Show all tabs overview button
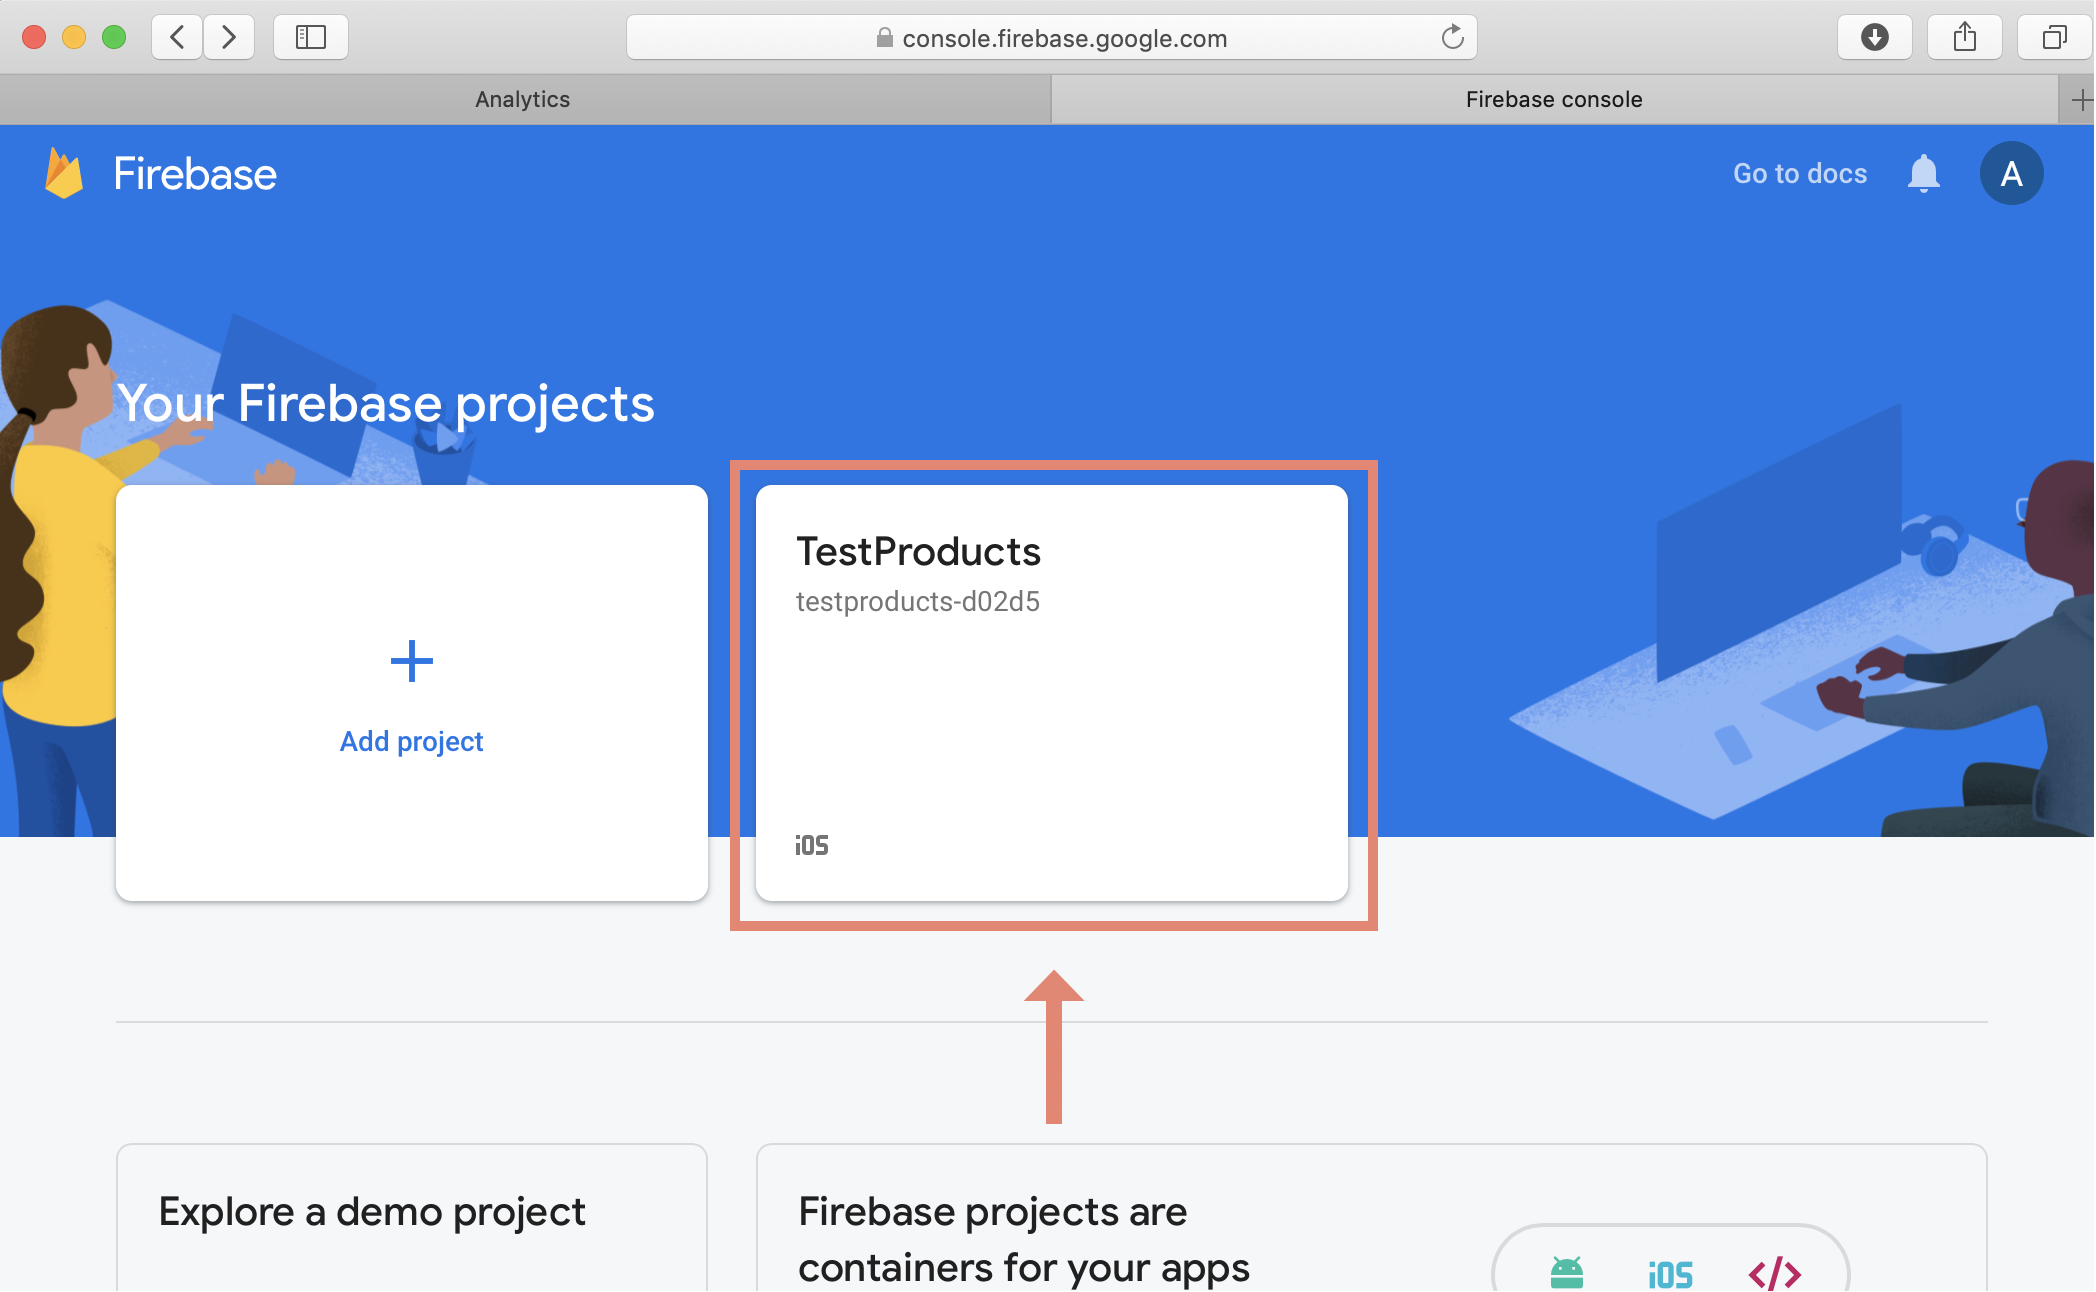 [2054, 38]
